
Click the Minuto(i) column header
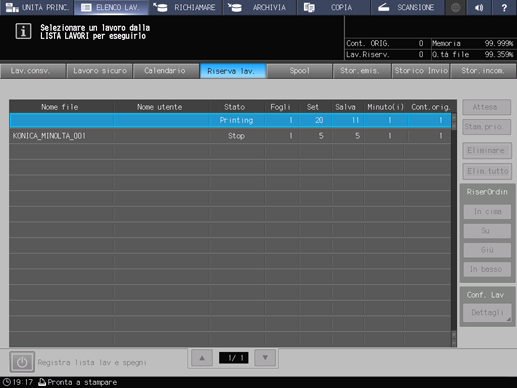click(x=385, y=107)
